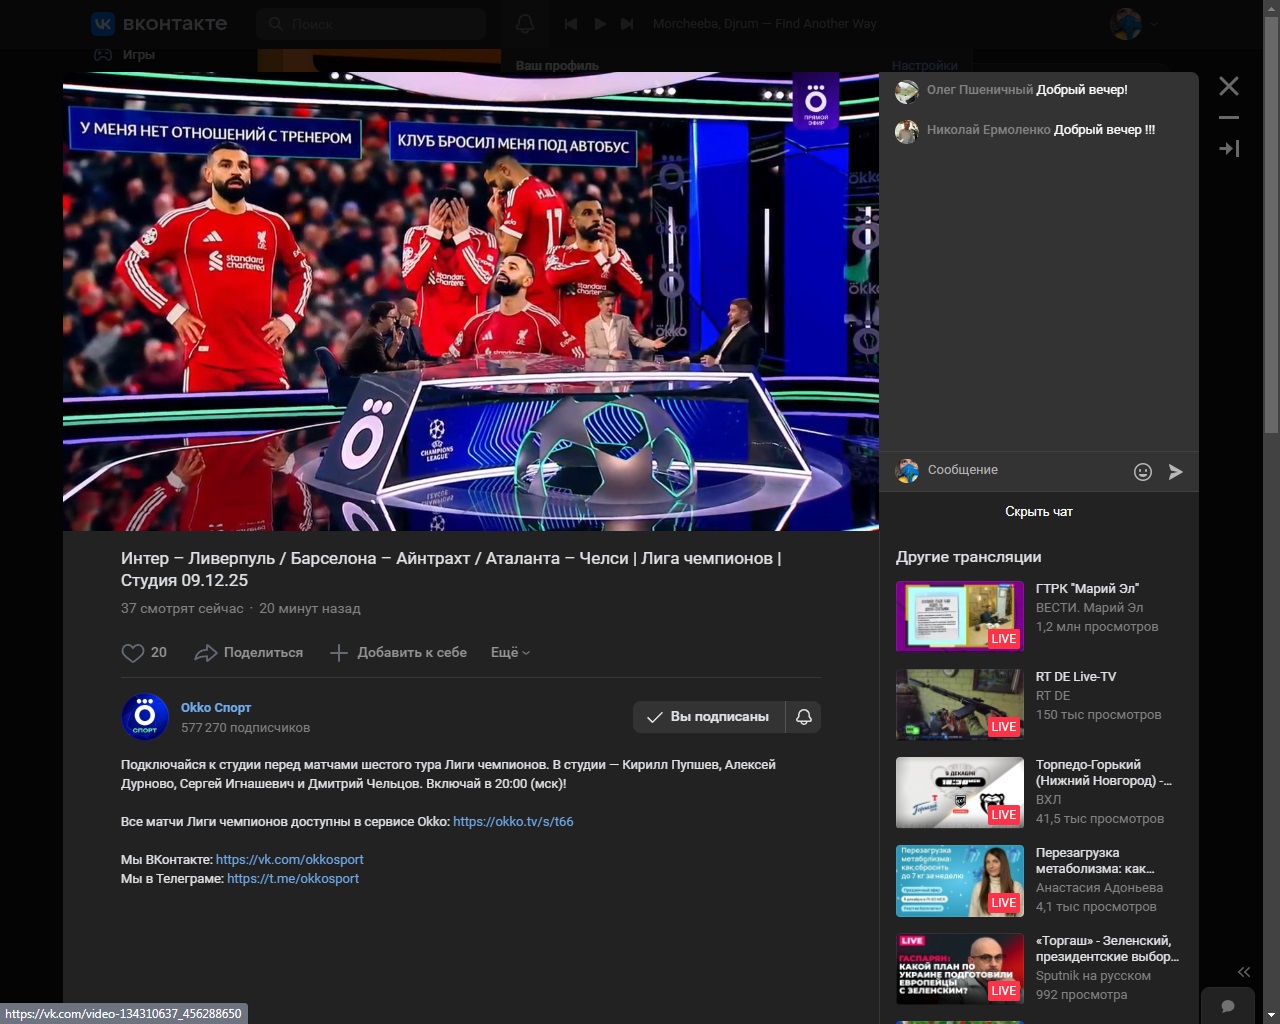Click the Поиск search field
This screenshot has width=1280, height=1024.
(x=371, y=24)
